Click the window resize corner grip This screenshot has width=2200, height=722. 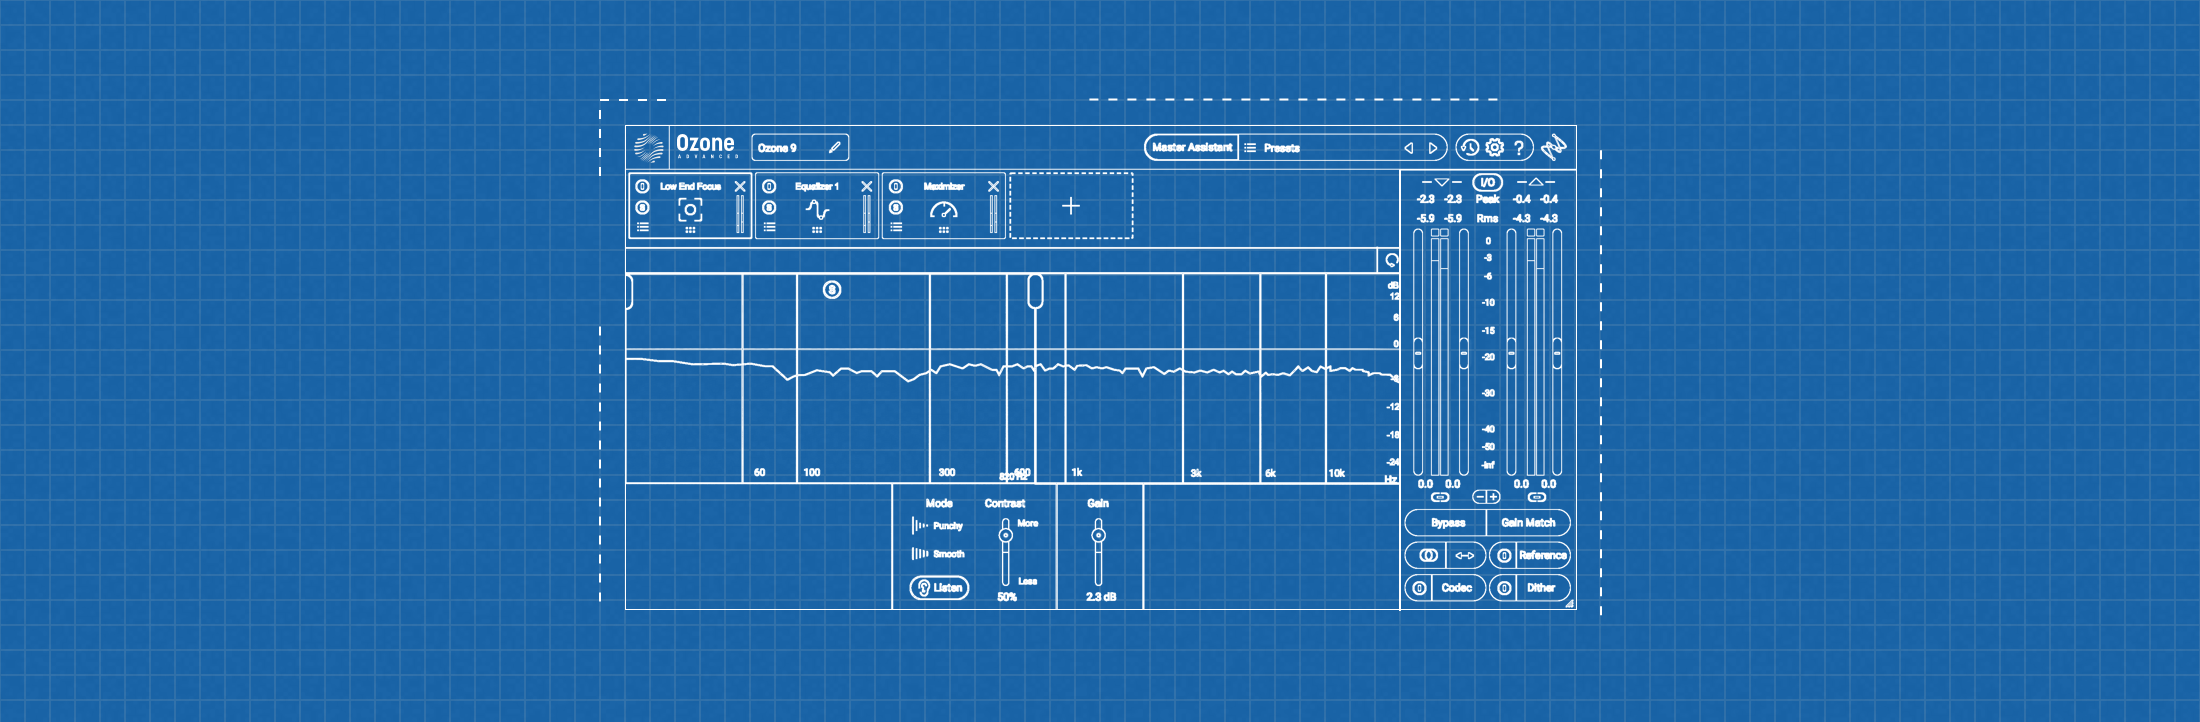coord(1569,603)
